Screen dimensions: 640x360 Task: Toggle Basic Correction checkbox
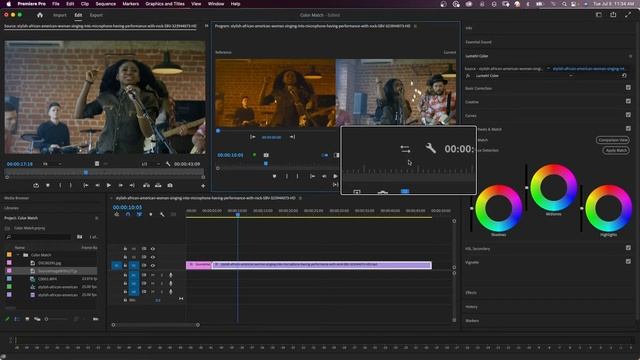tap(628, 87)
